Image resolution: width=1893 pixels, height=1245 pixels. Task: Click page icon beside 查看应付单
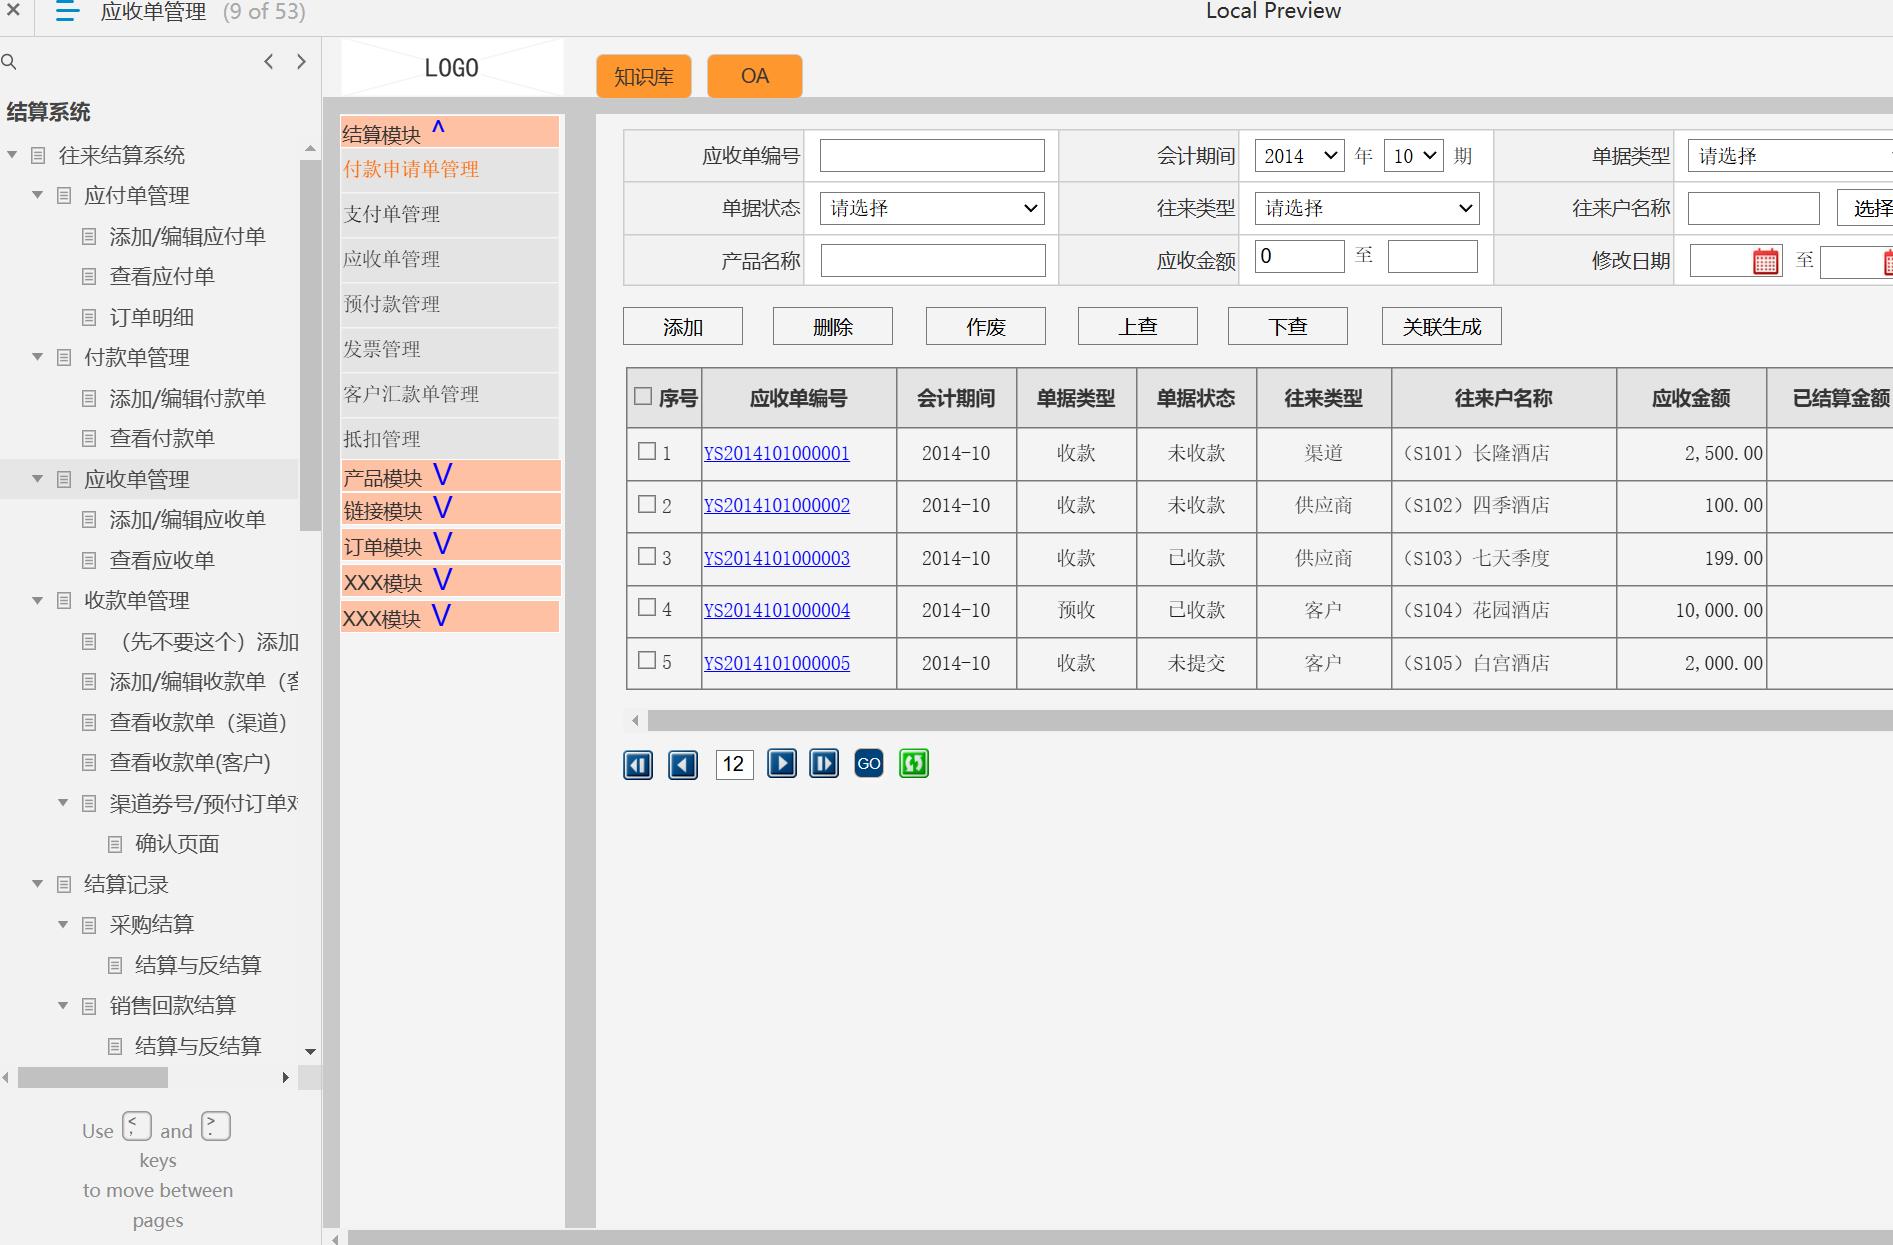click(89, 277)
